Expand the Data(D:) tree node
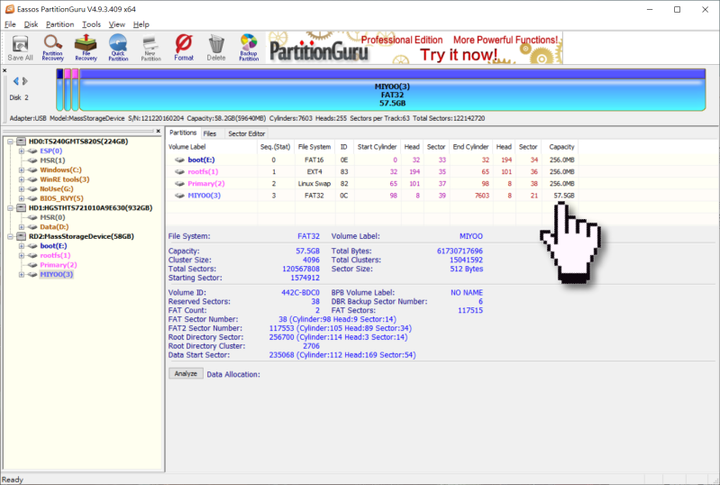Screen dimensions: 720x485 21,227
